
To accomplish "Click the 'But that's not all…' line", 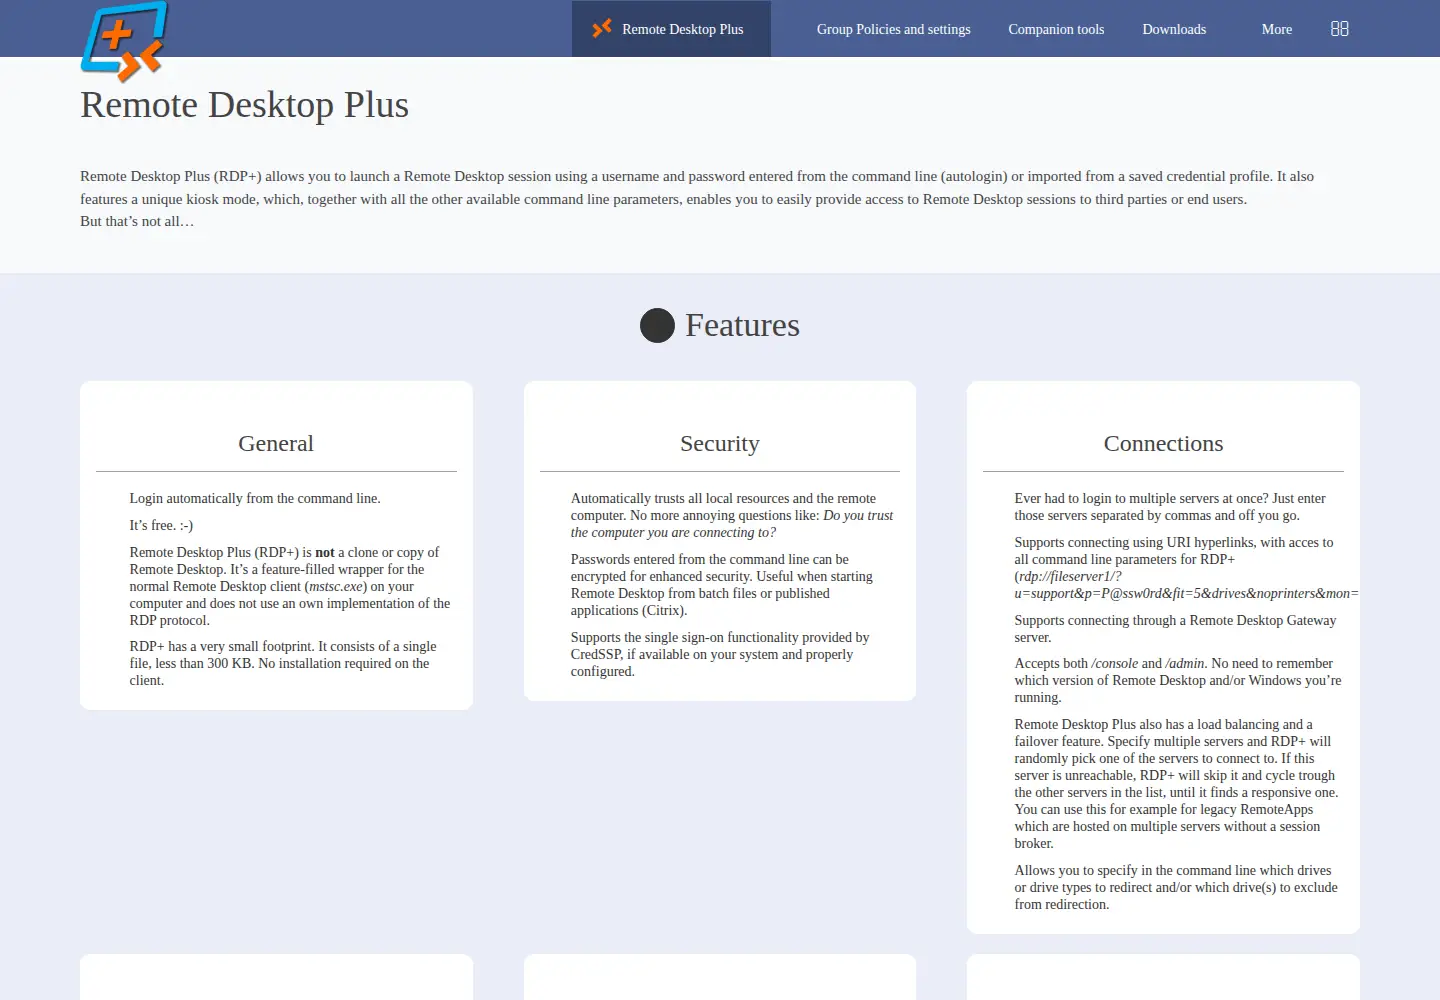I will (137, 221).
